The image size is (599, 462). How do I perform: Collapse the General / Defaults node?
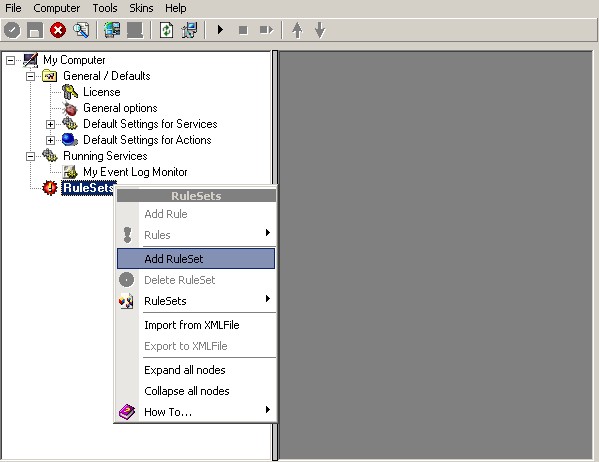tap(30, 76)
